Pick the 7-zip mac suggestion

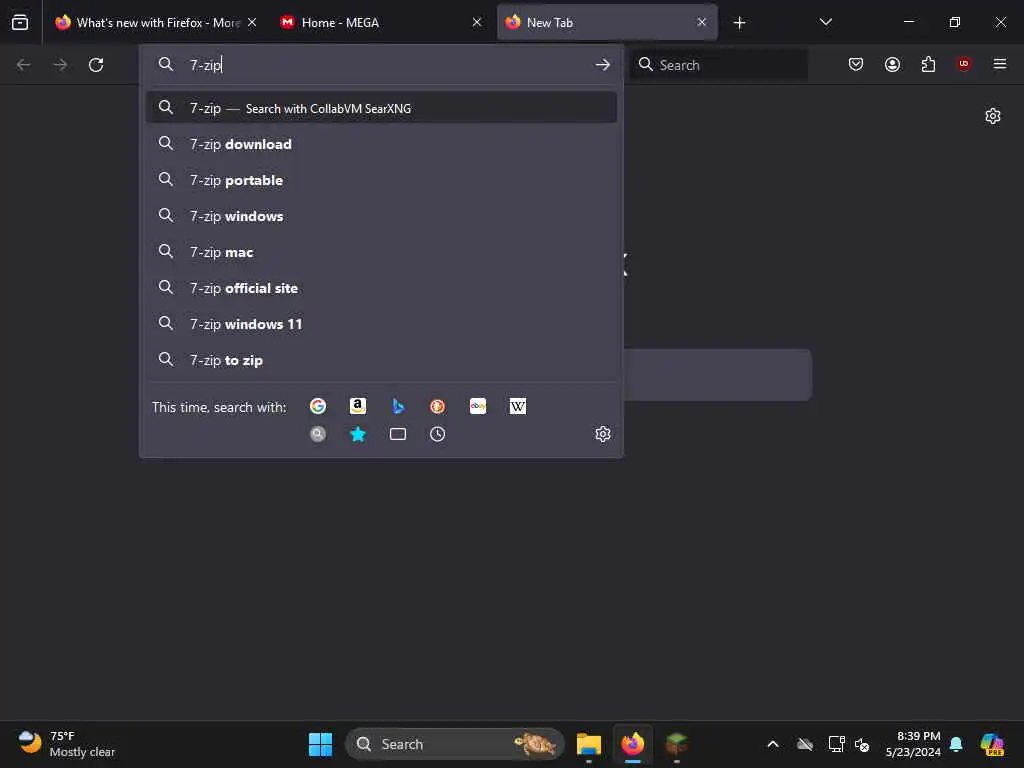[381, 251]
